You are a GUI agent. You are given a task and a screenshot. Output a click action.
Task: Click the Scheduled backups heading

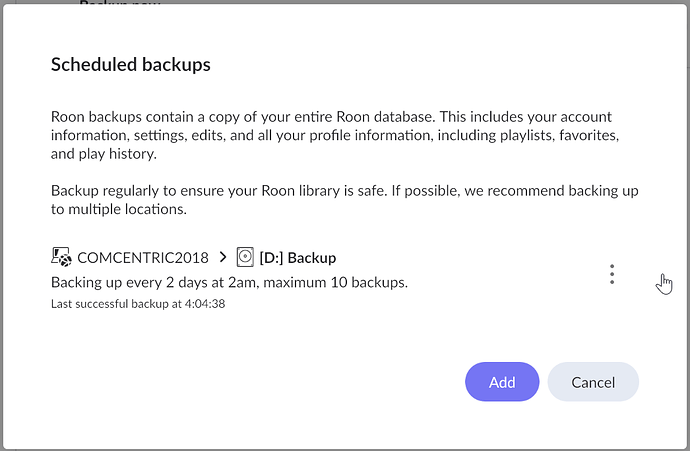click(x=131, y=65)
